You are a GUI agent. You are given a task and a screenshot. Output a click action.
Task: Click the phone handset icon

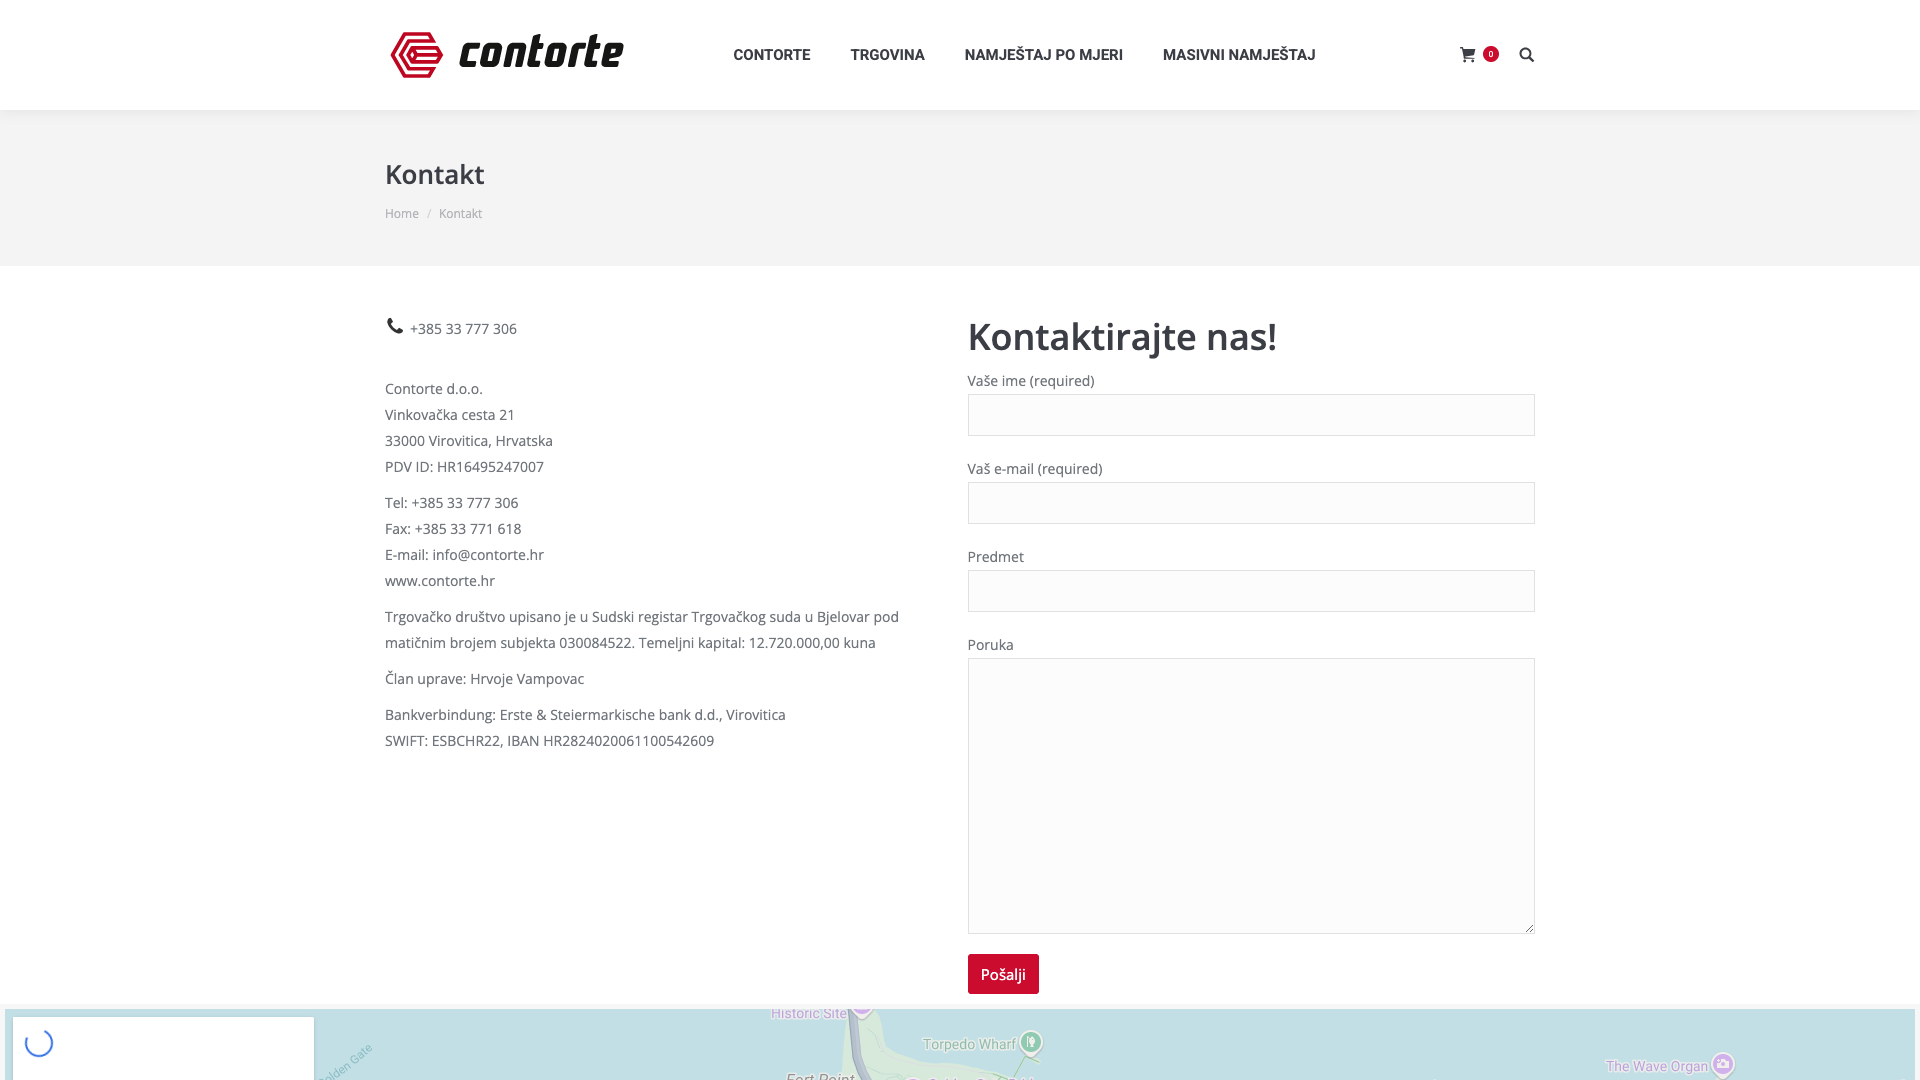395,326
